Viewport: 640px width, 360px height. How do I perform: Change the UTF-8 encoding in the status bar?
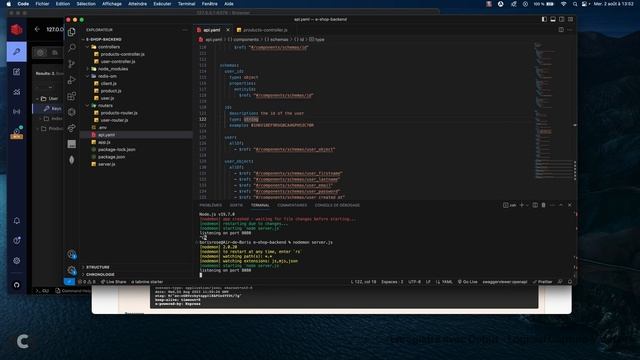tap(414, 282)
